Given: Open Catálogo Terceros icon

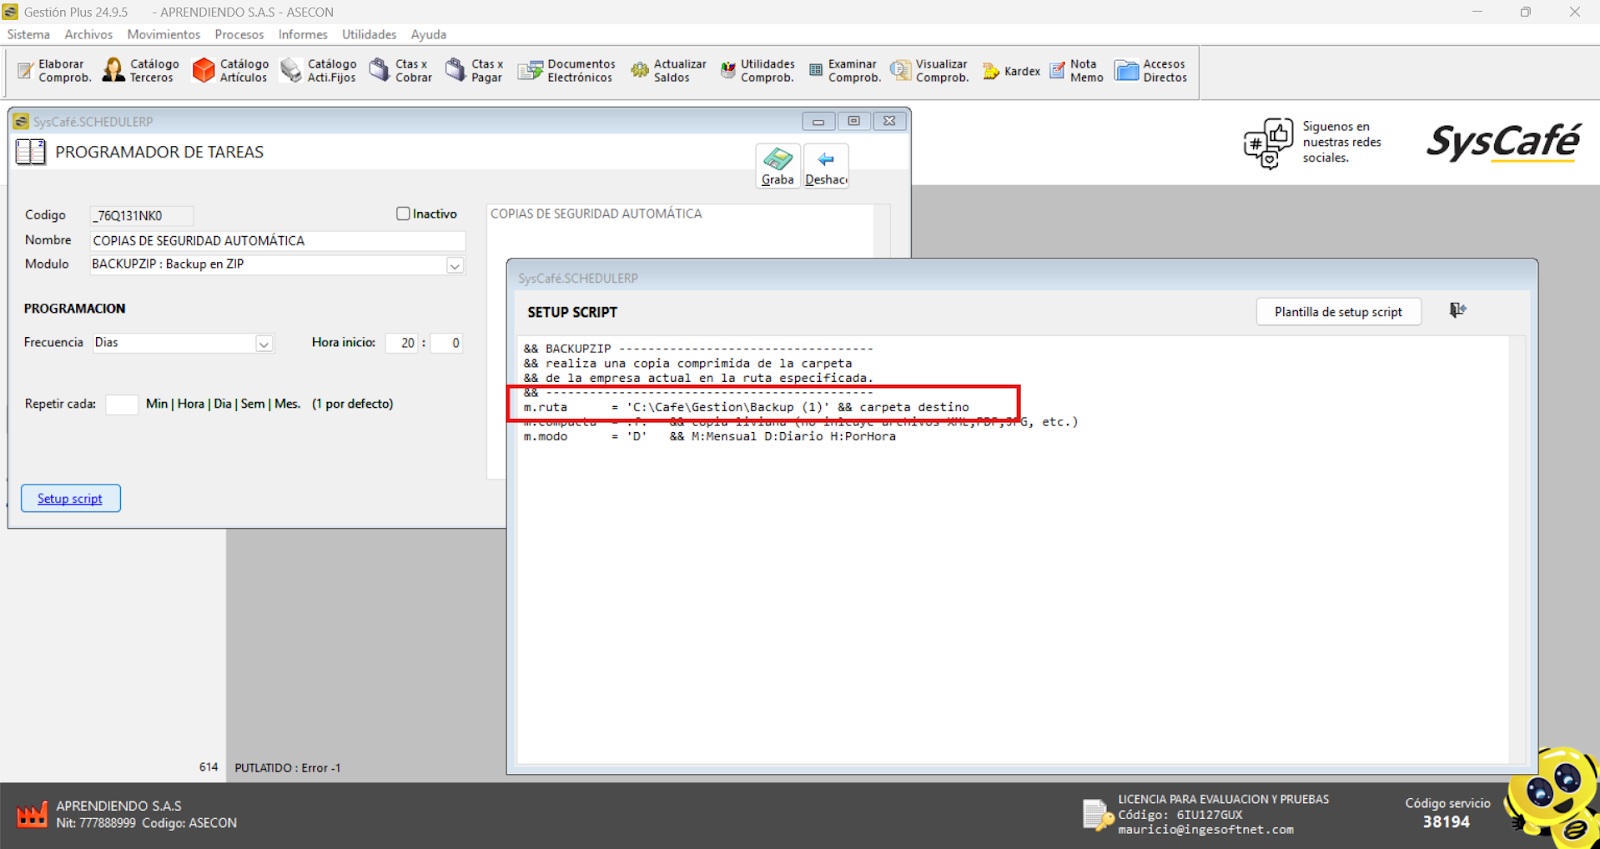Looking at the screenshot, I should pos(114,71).
